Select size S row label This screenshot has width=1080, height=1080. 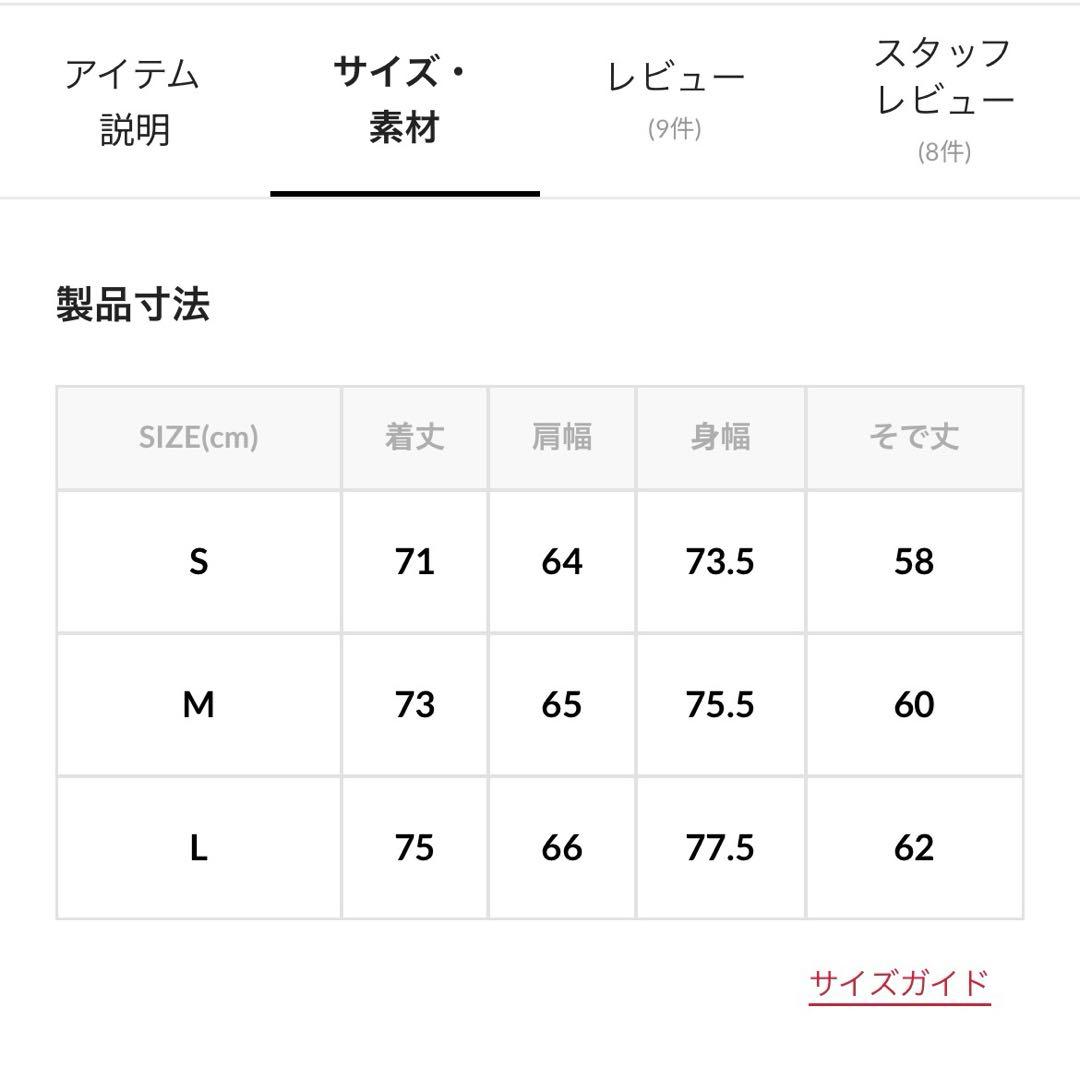(200, 562)
